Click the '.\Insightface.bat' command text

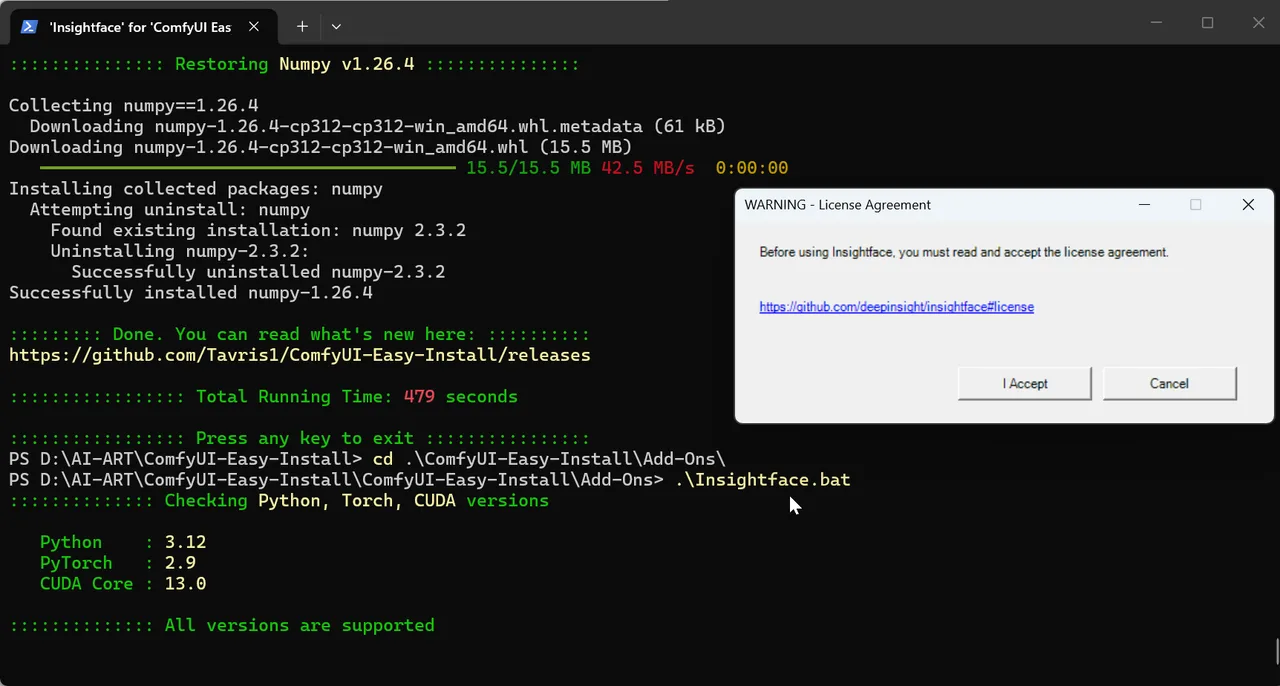click(763, 480)
